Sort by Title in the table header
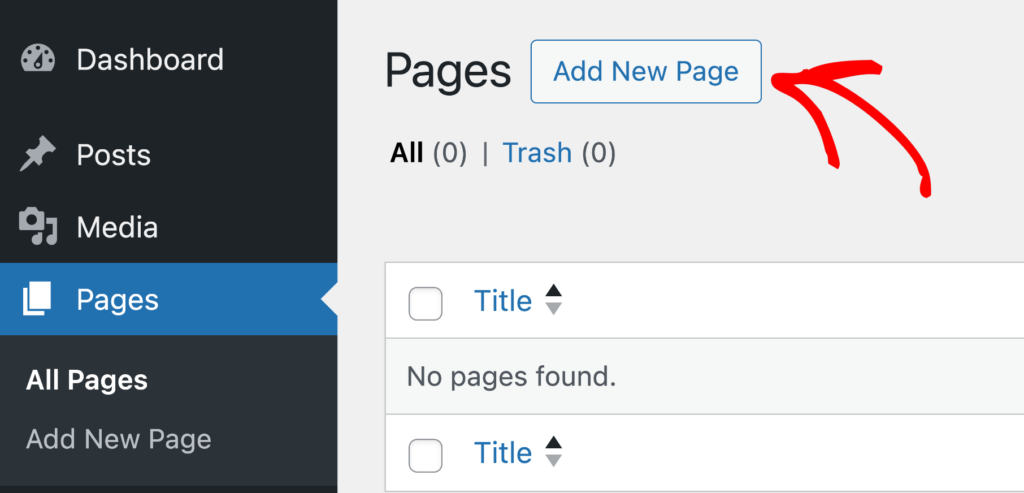The height and width of the screenshot is (493, 1024). tap(503, 301)
